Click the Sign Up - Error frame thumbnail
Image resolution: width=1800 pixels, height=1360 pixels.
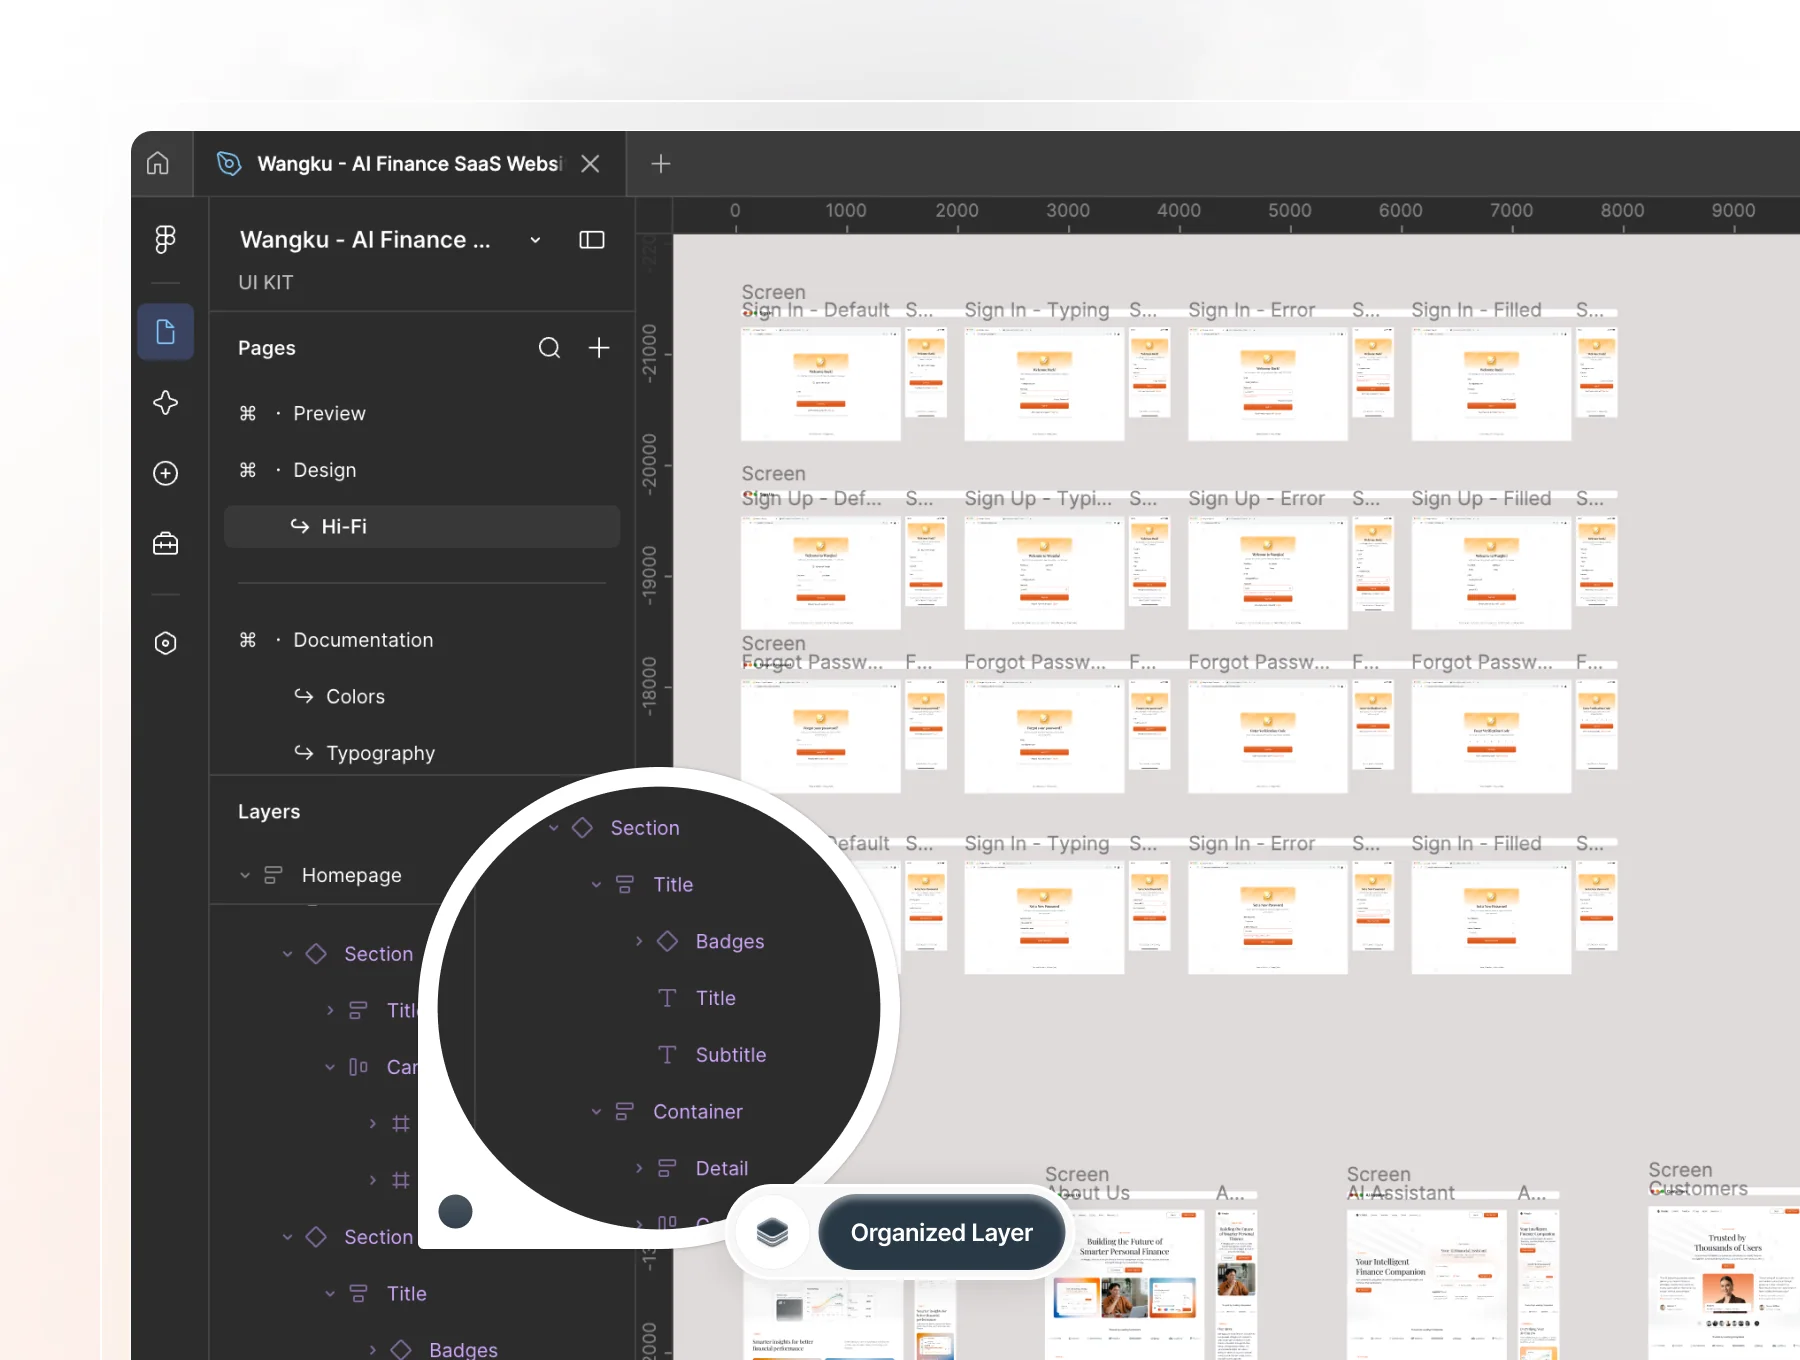[x=1268, y=573]
